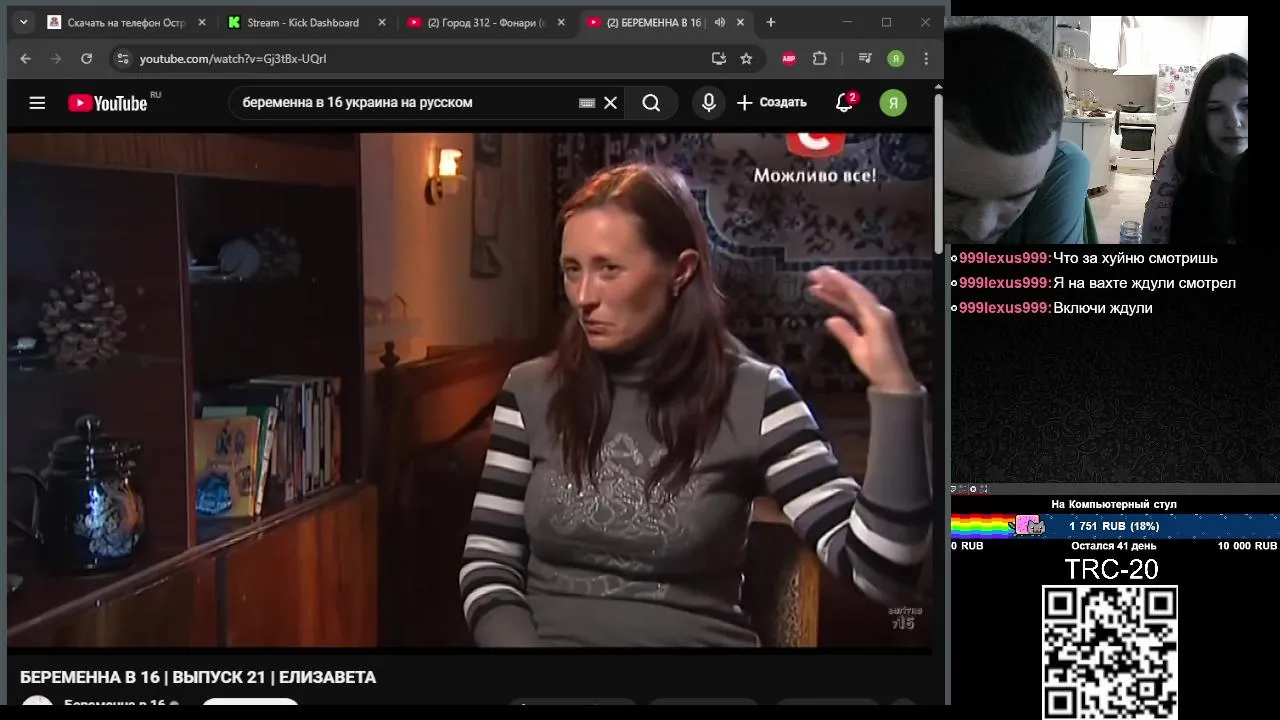Click chat message 'Включи ждули'
This screenshot has height=720, width=1280.
point(1102,308)
